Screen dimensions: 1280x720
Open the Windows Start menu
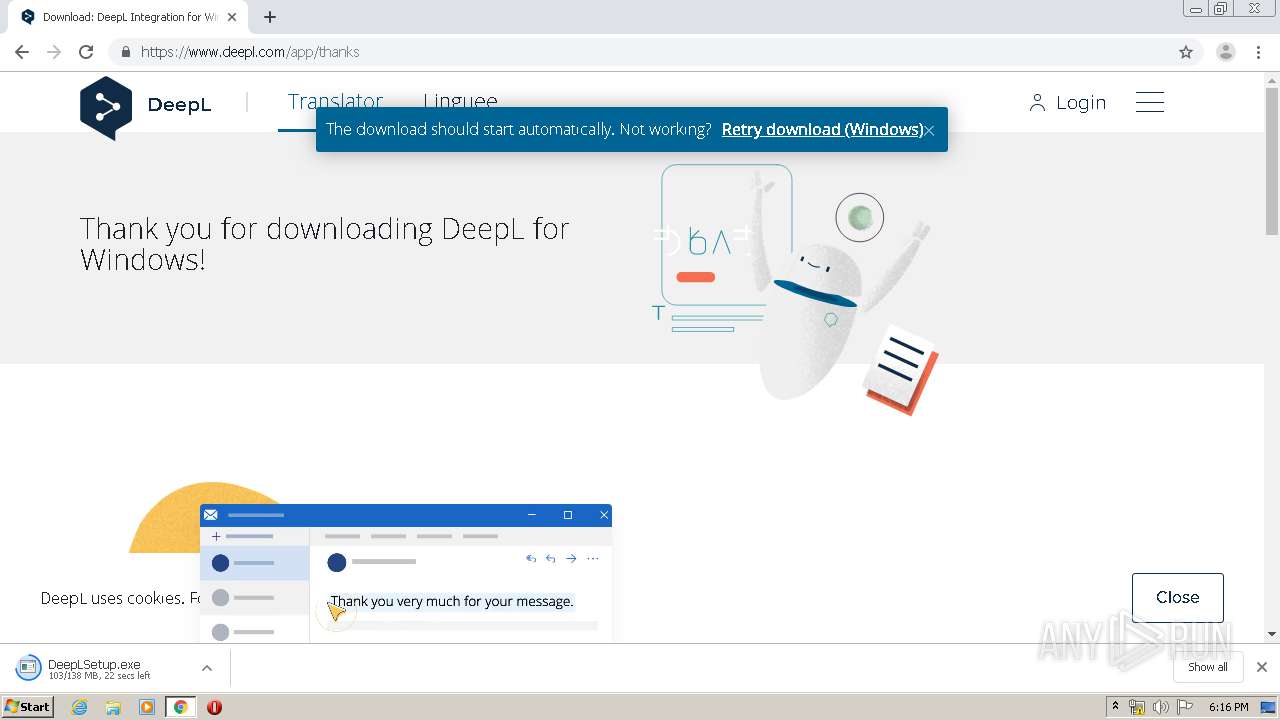[27, 707]
